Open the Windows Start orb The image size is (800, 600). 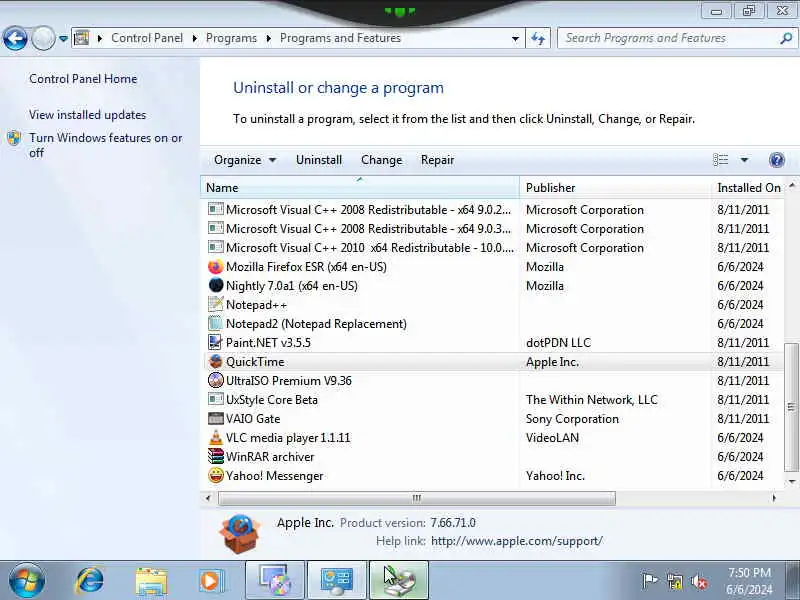pos(26,581)
